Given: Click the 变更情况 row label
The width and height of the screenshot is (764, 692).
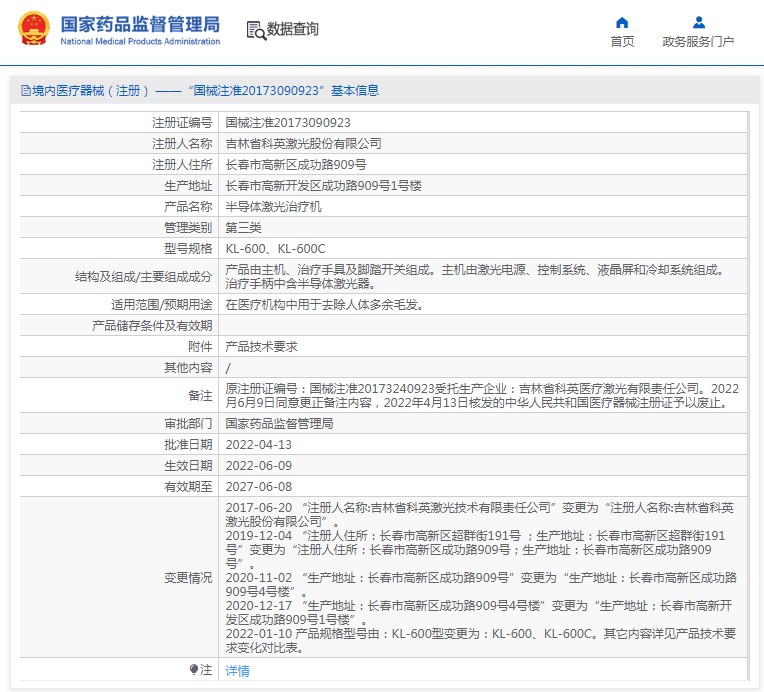Looking at the screenshot, I should 188,577.
